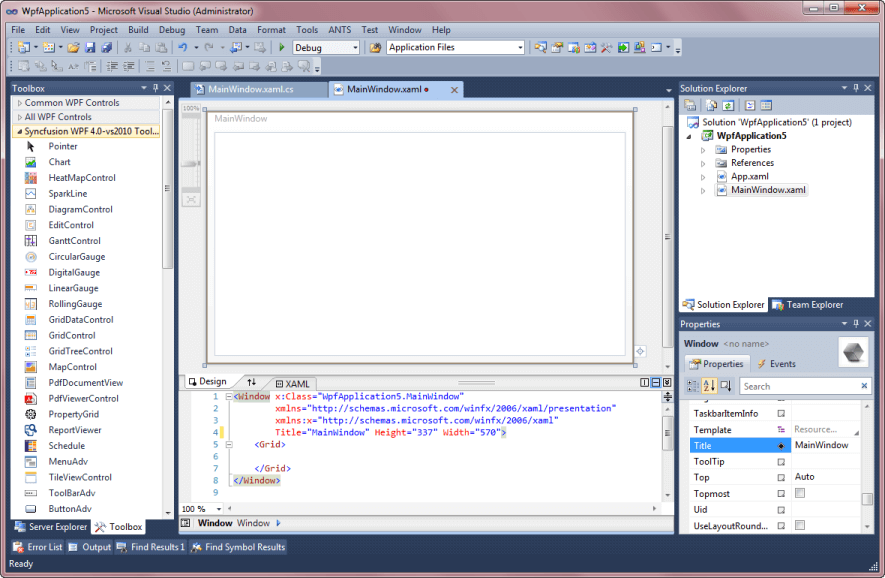Switch to the Events tab in Properties

(777, 364)
